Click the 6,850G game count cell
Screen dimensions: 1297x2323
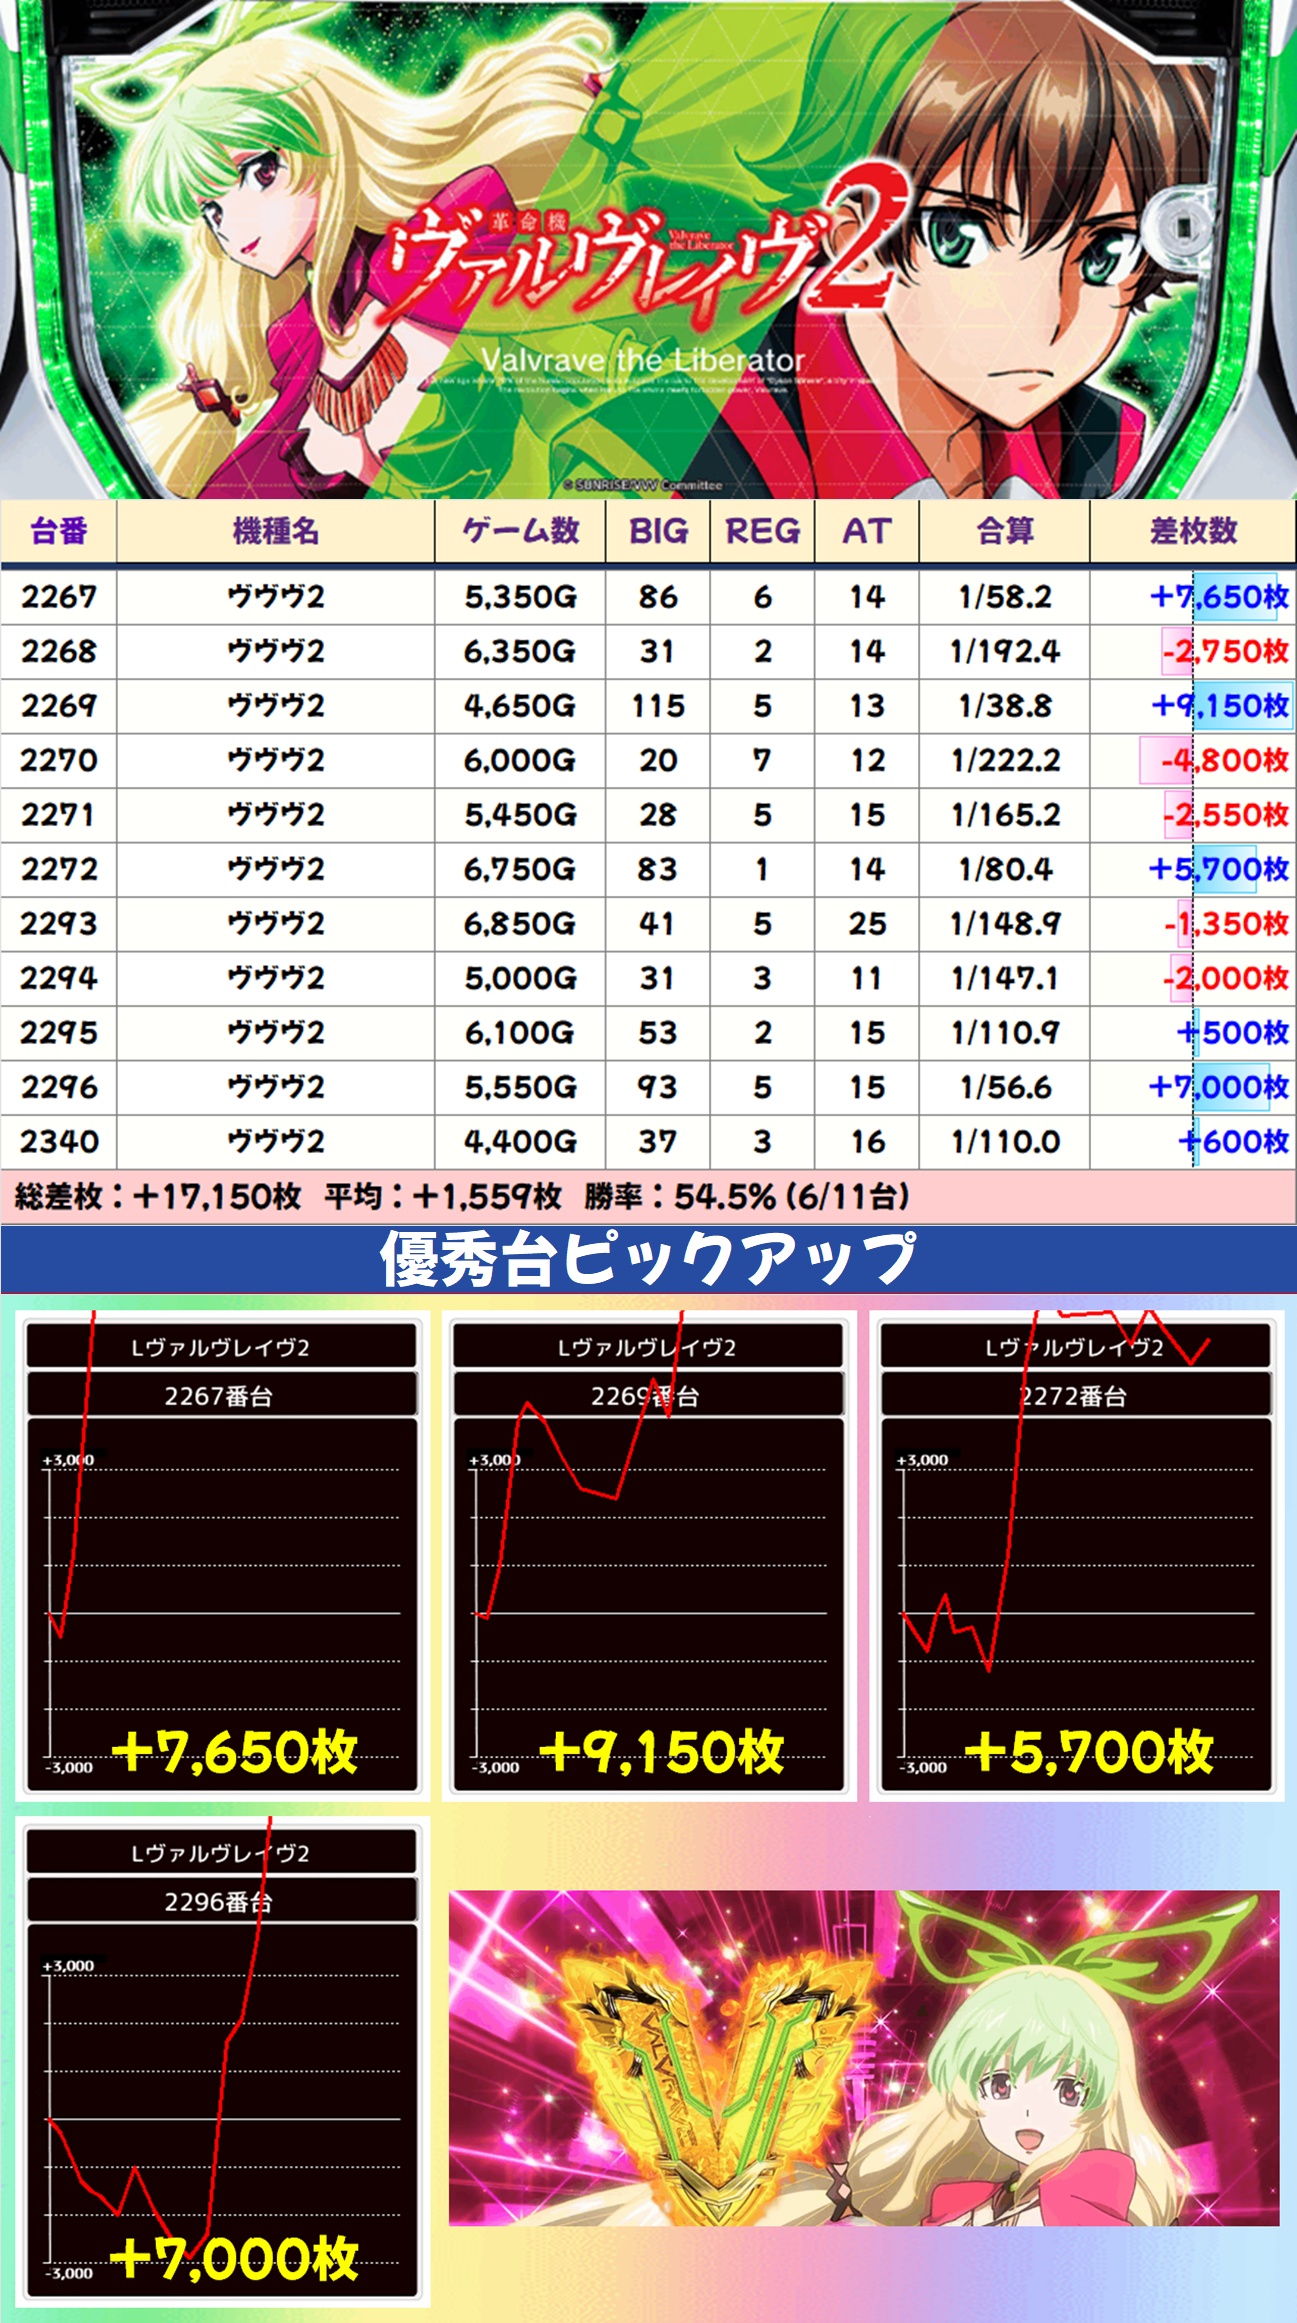(520, 924)
